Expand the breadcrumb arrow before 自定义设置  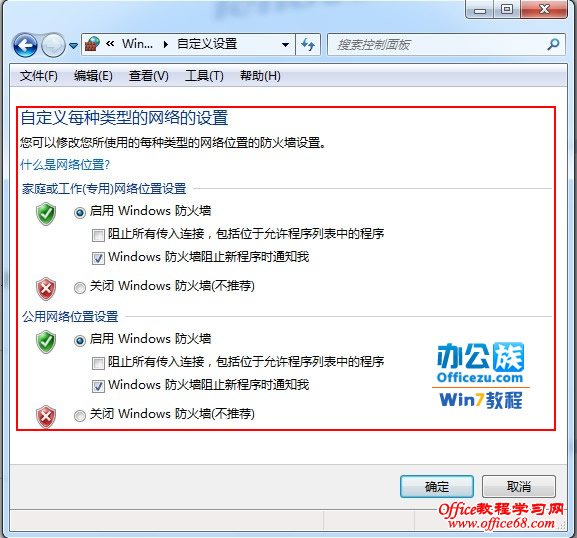(166, 45)
